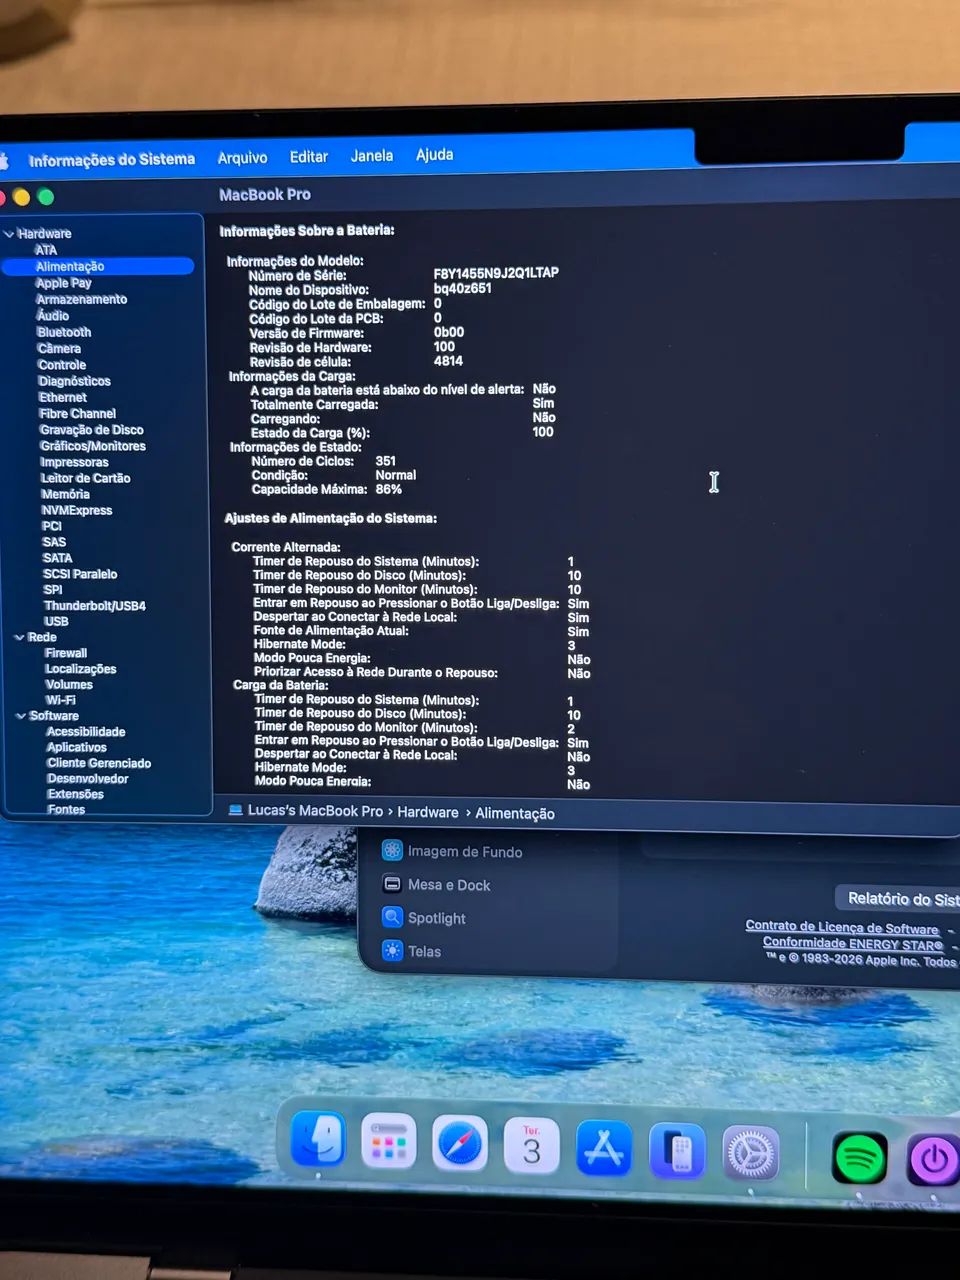Viewport: 960px width, 1280px height.
Task: Click the Imagem de Fundo icon in Settings
Action: coord(392,851)
